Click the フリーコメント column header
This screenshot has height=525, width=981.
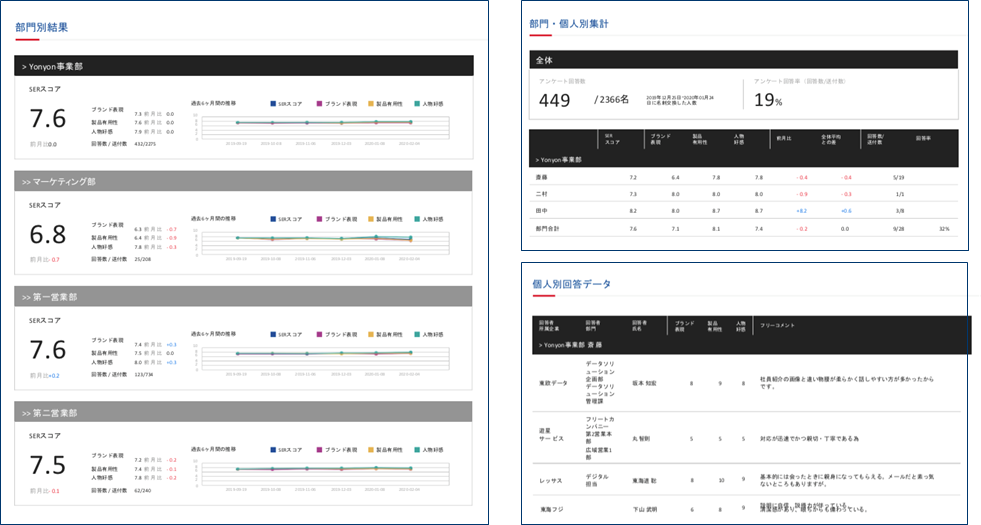(777, 325)
